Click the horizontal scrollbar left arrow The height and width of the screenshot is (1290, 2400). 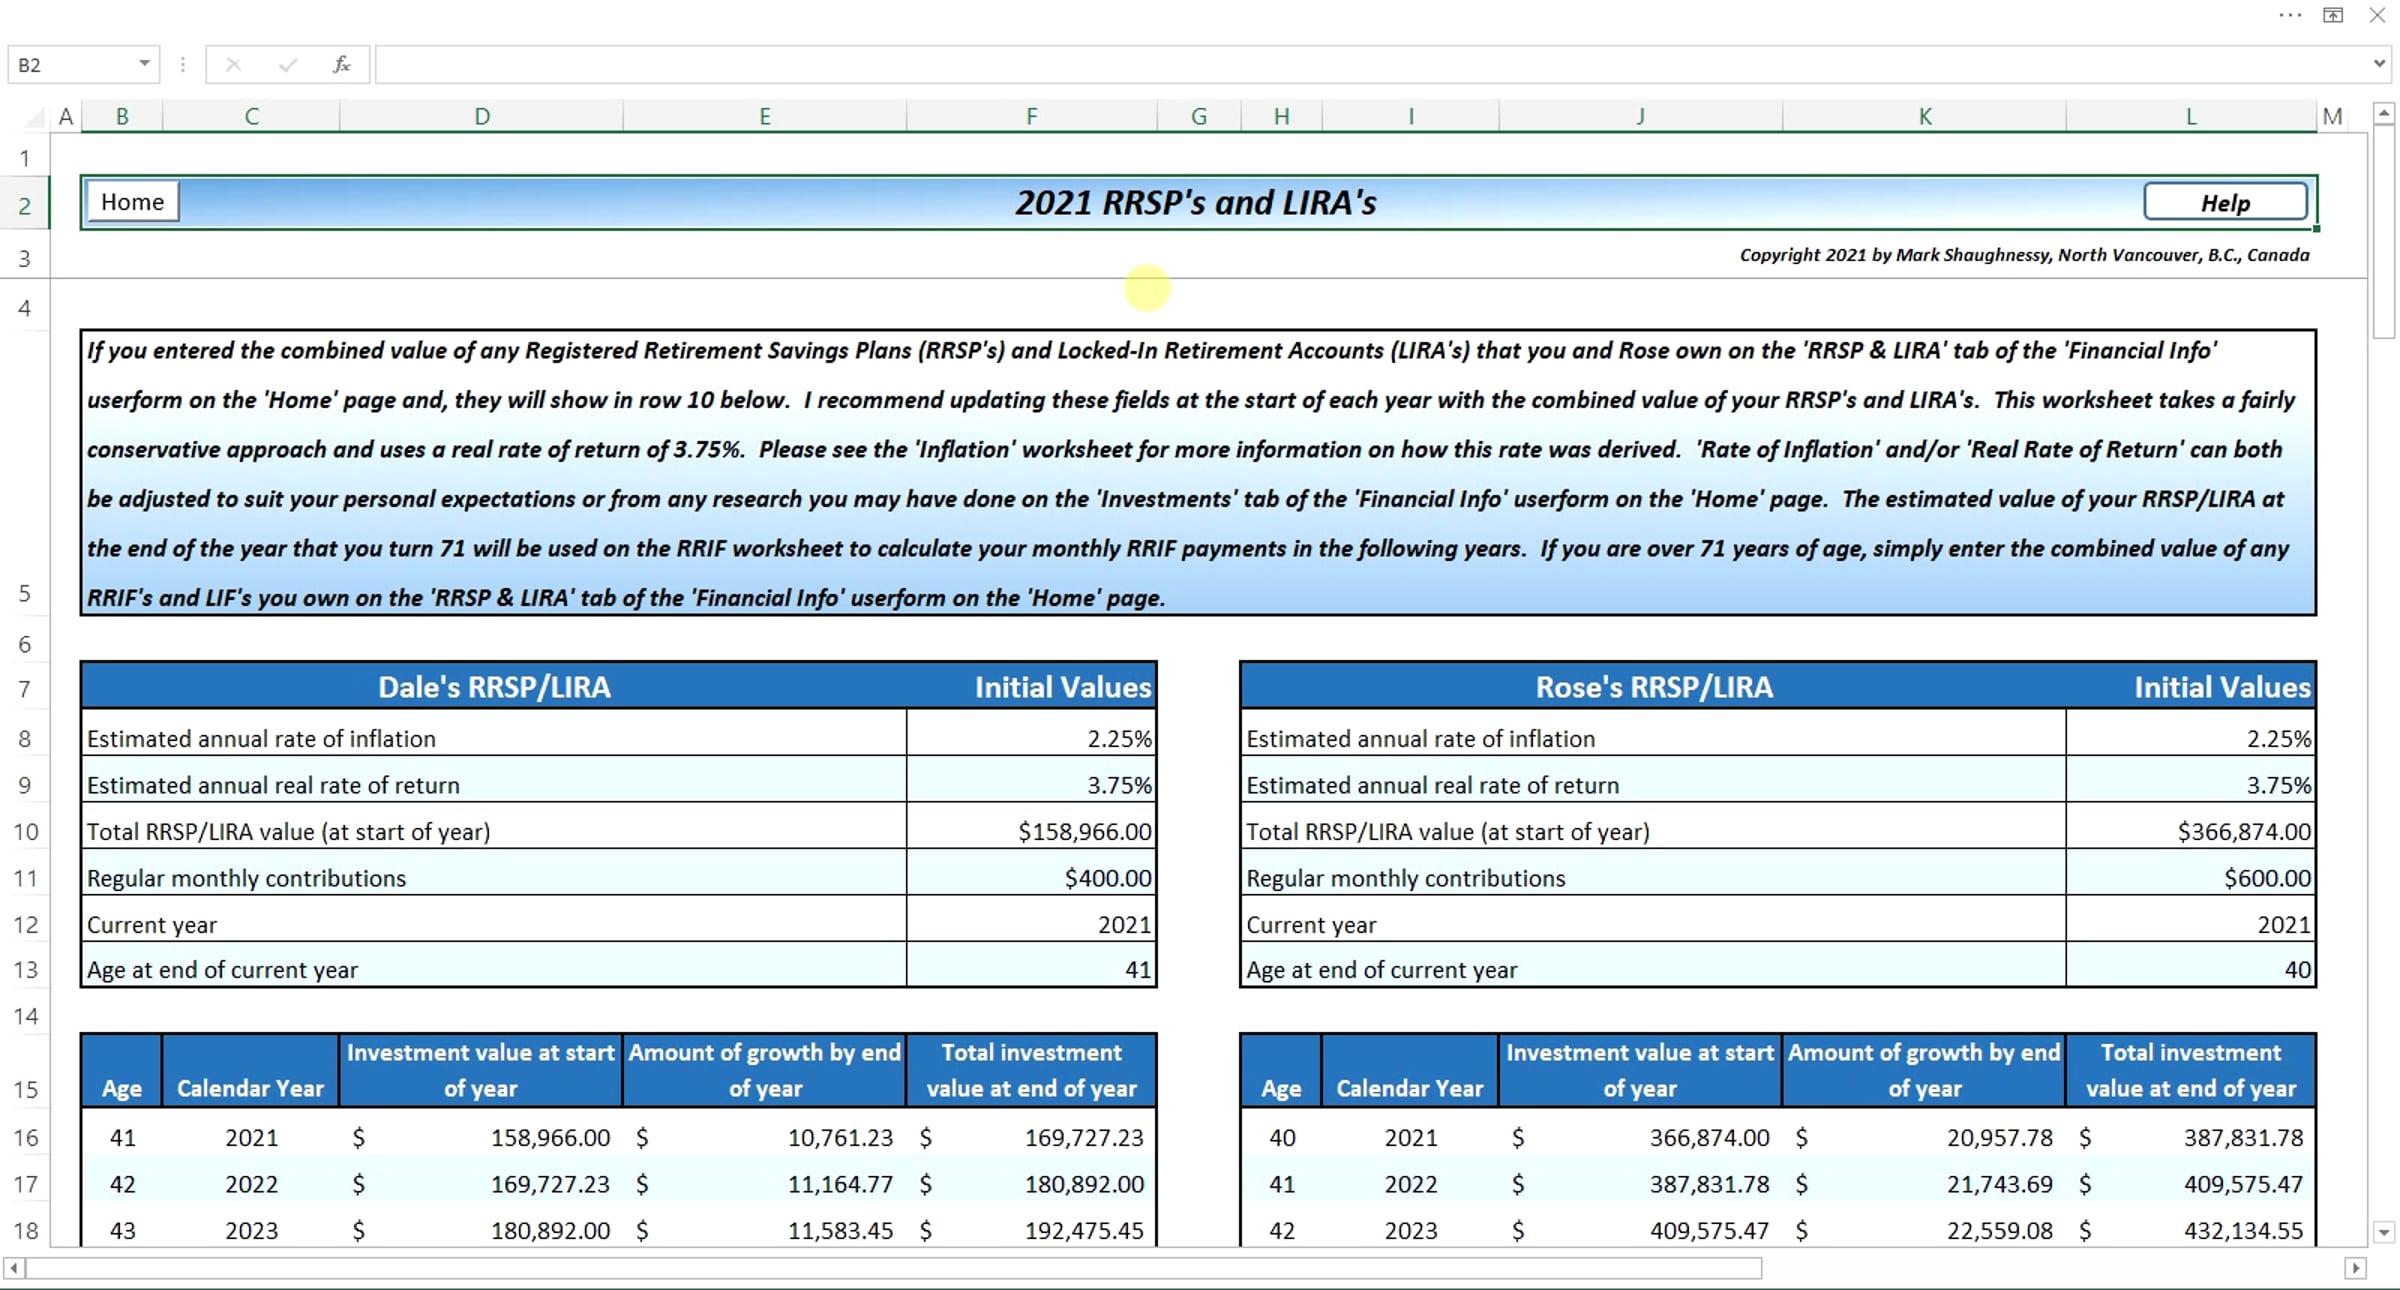(14, 1268)
